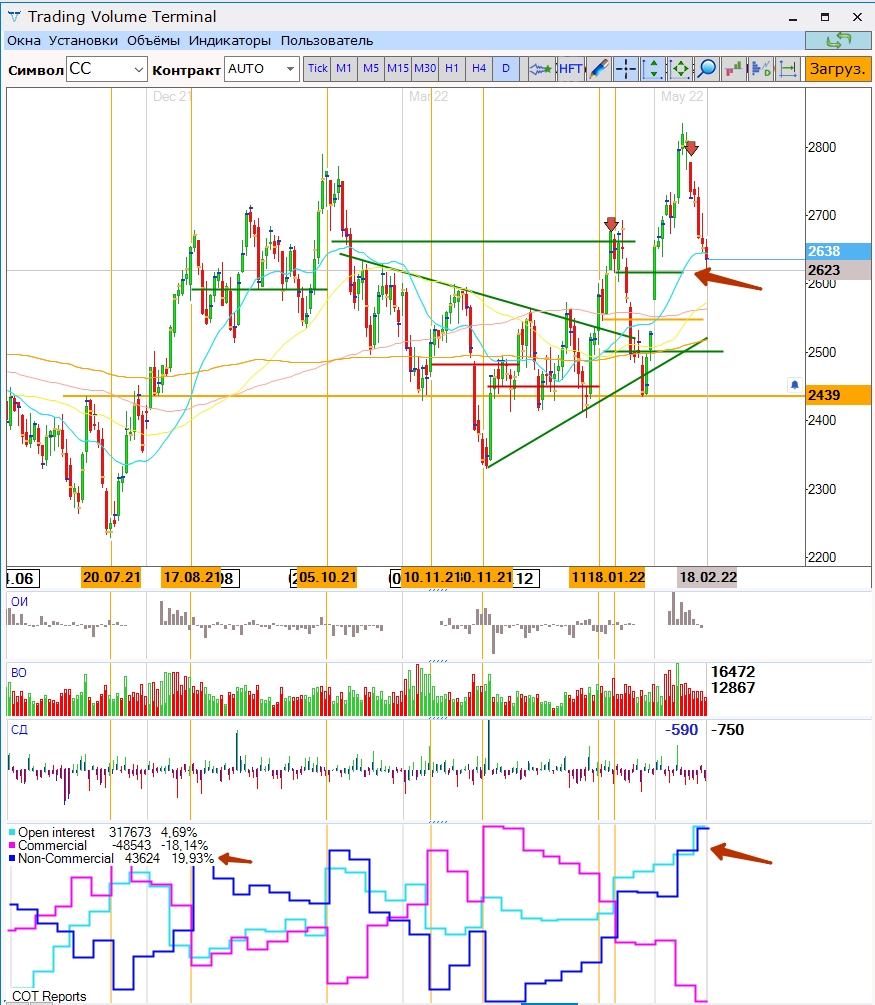Activate the crosshair cursor tool
The height and width of the screenshot is (1005, 875).
click(x=626, y=69)
